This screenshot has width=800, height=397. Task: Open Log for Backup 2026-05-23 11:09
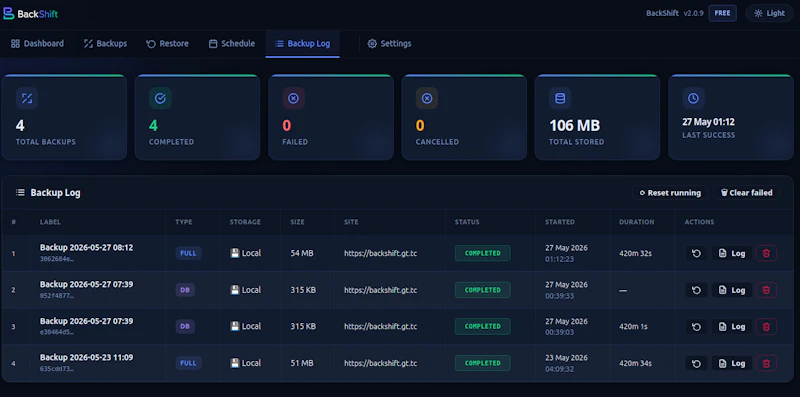[732, 363]
